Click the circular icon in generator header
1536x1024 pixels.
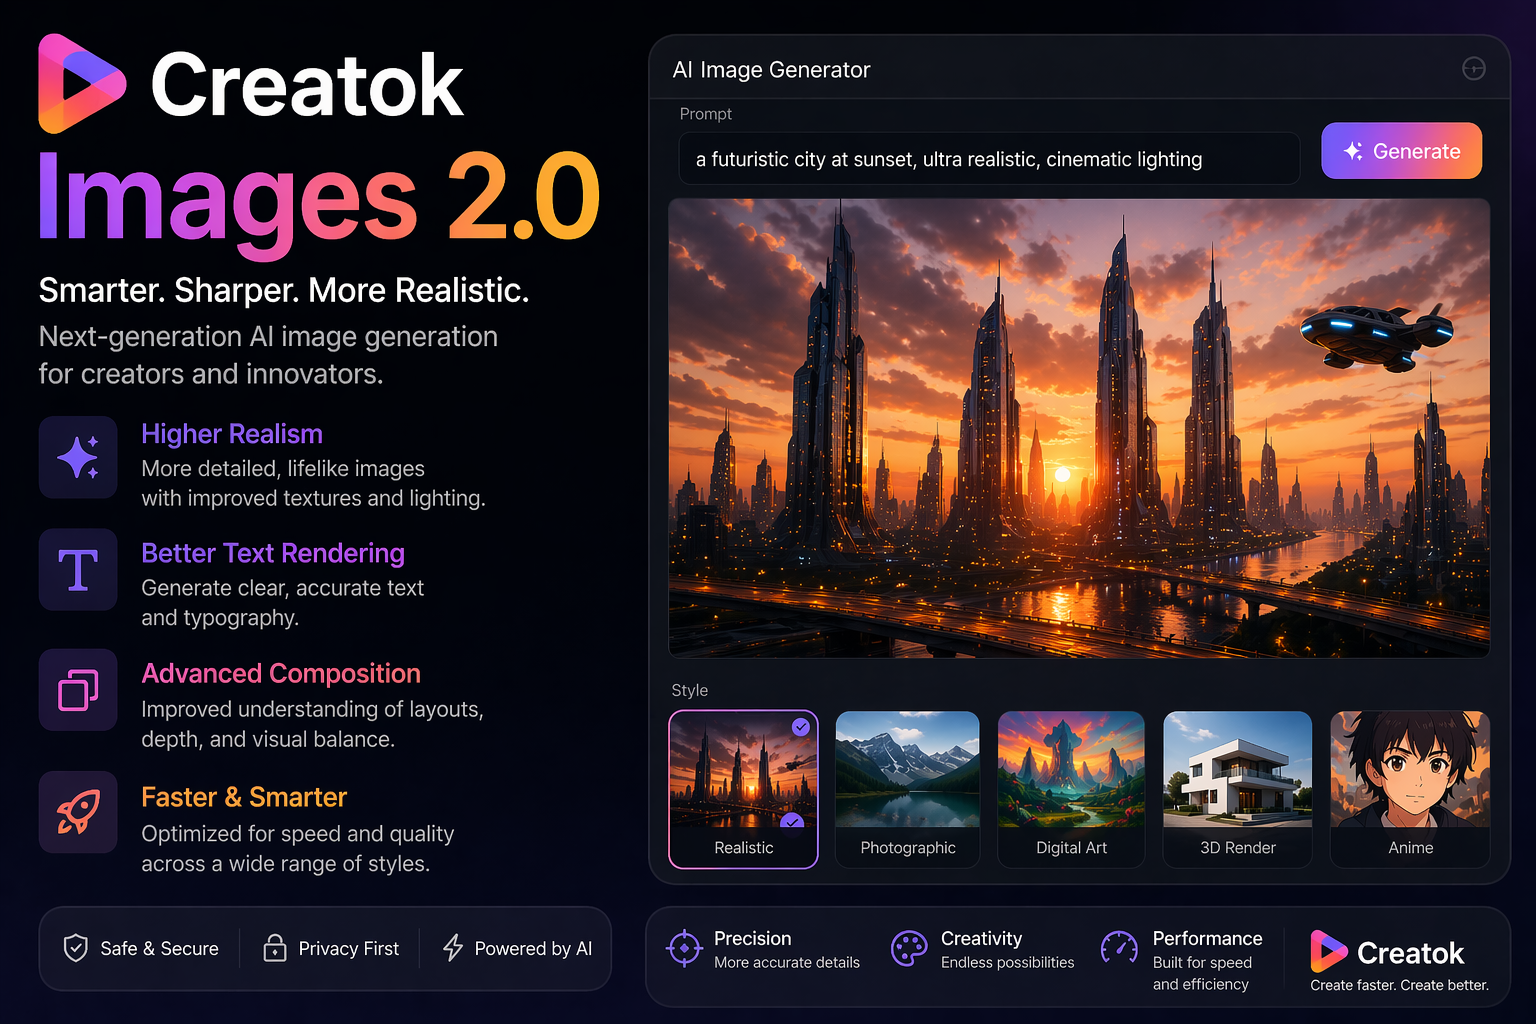(x=1473, y=69)
